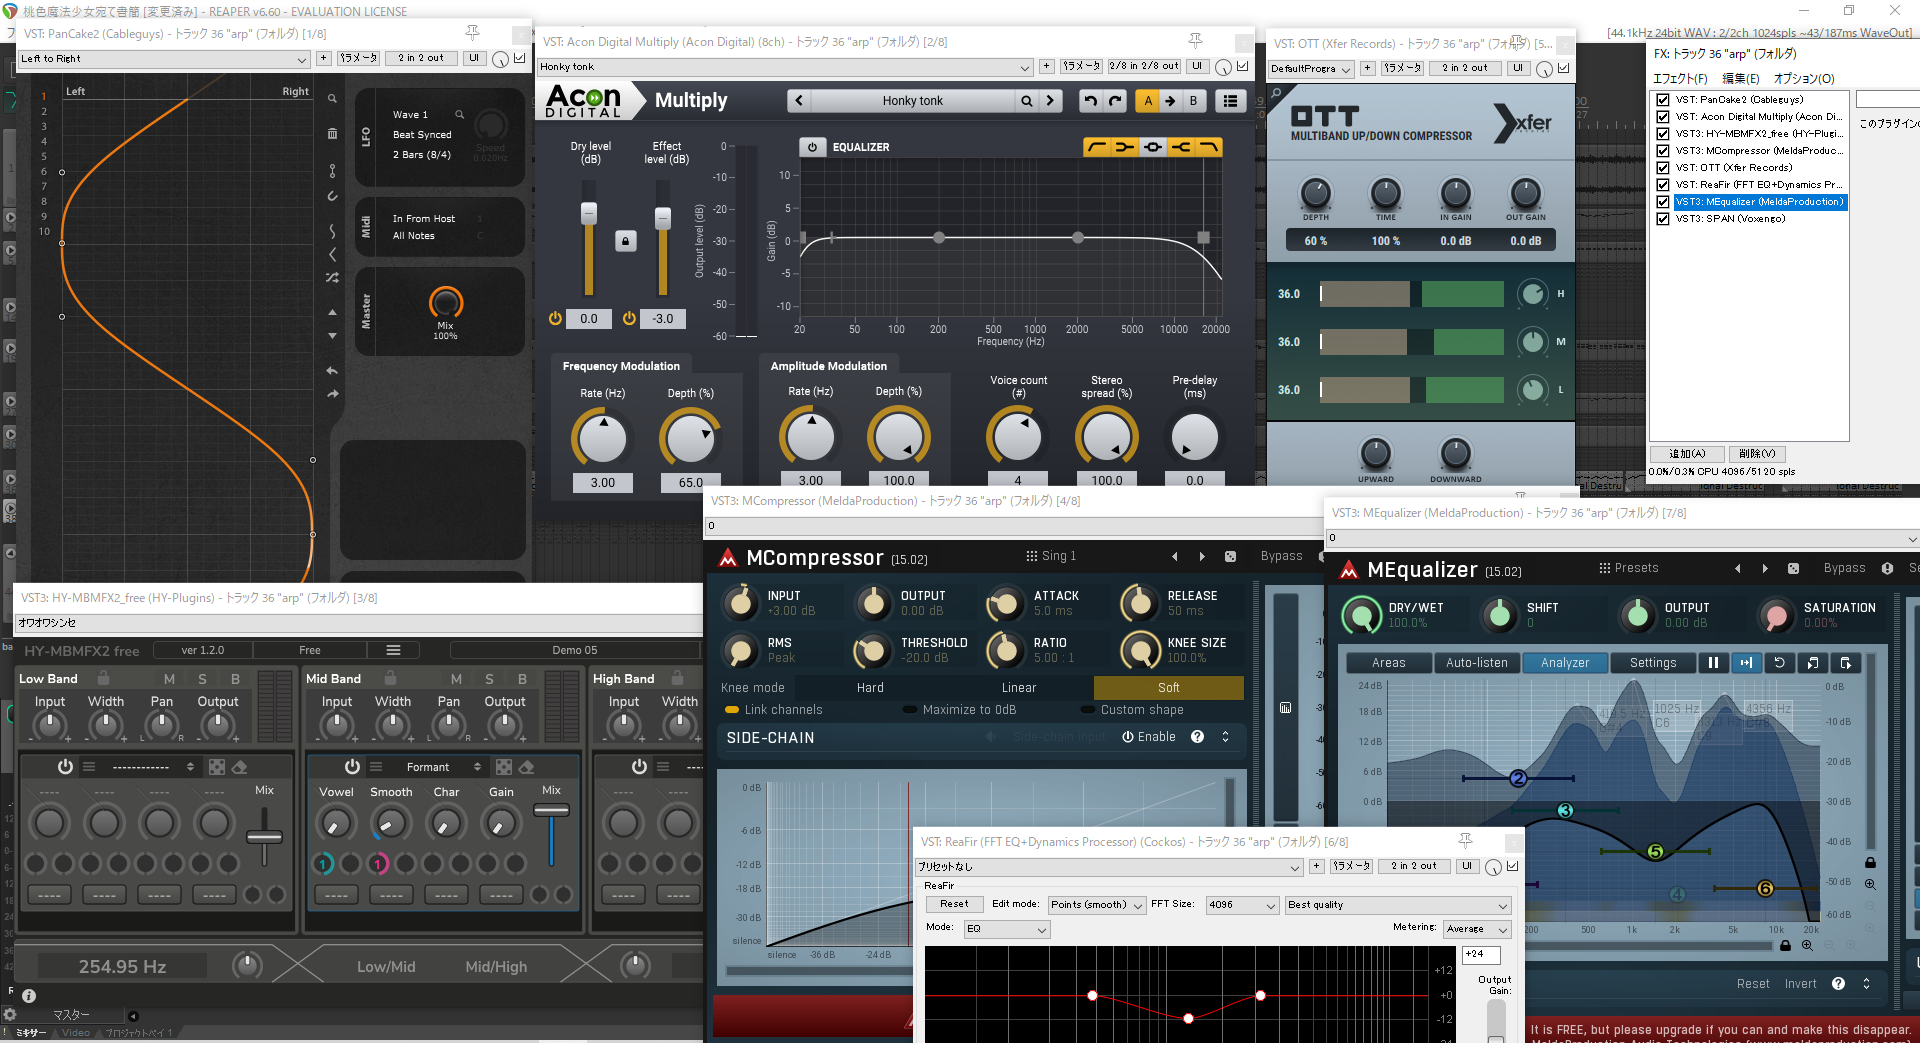Click PanCake2's 2 in 2 out button
The height and width of the screenshot is (1043, 1920).
421,58
